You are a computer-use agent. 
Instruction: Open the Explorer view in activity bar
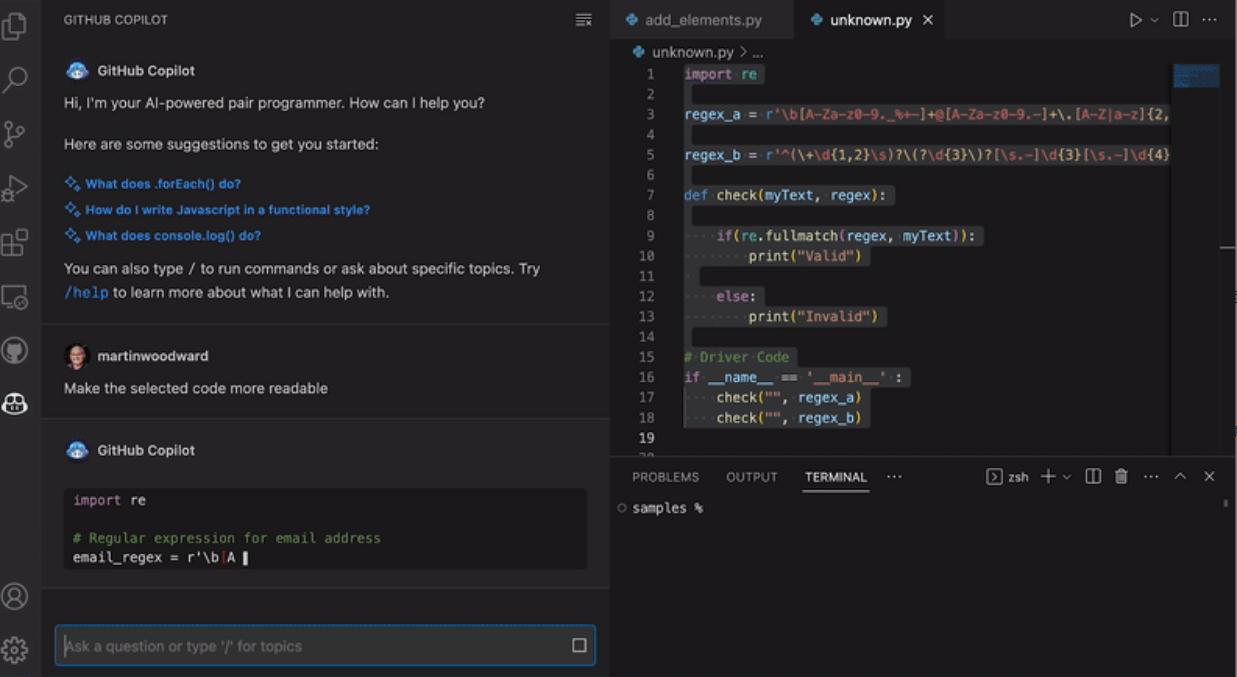coord(15,26)
